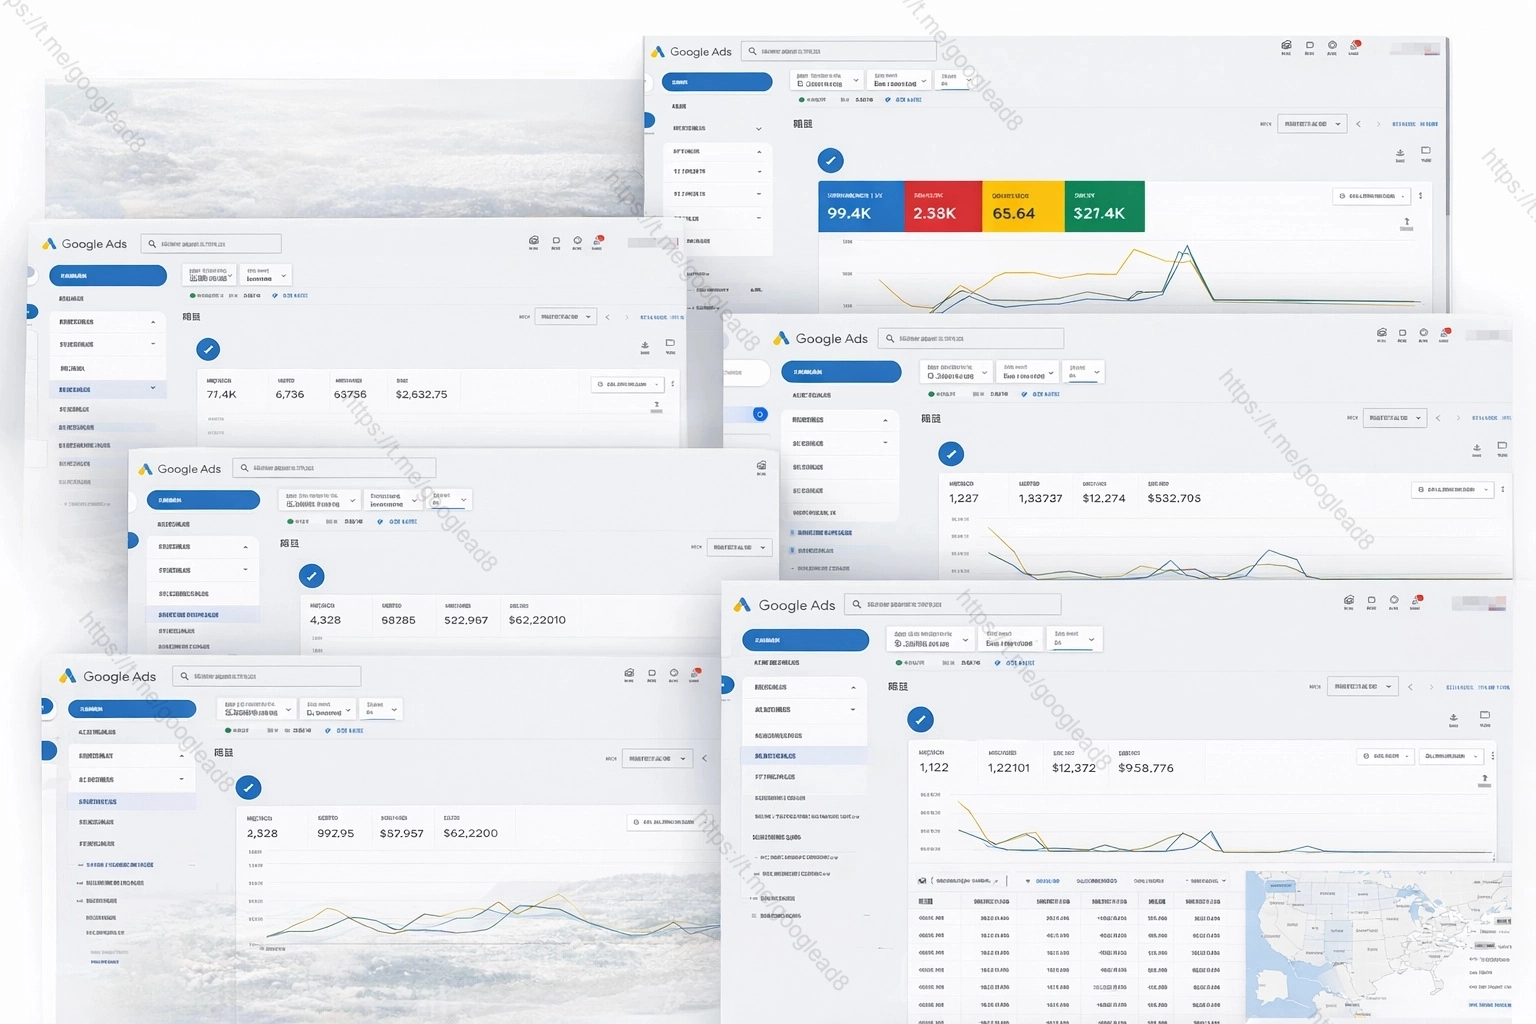Click the expand rectangle icon in 71,4K window
The image size is (1536, 1024).
pyautogui.click(x=670, y=343)
